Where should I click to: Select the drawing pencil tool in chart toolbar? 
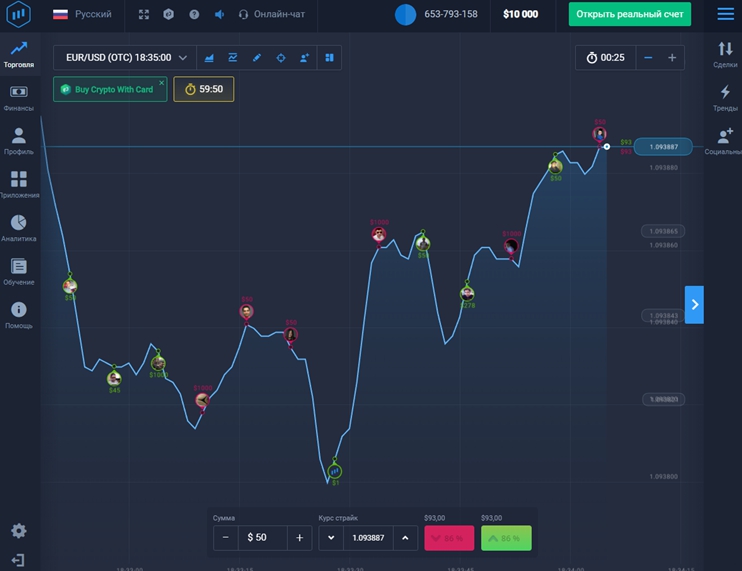point(257,58)
